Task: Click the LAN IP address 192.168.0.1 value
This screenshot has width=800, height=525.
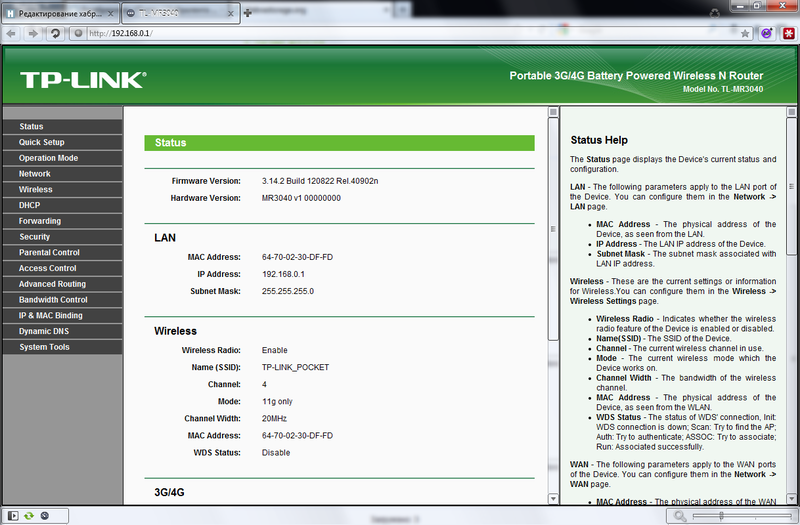Action: point(283,274)
